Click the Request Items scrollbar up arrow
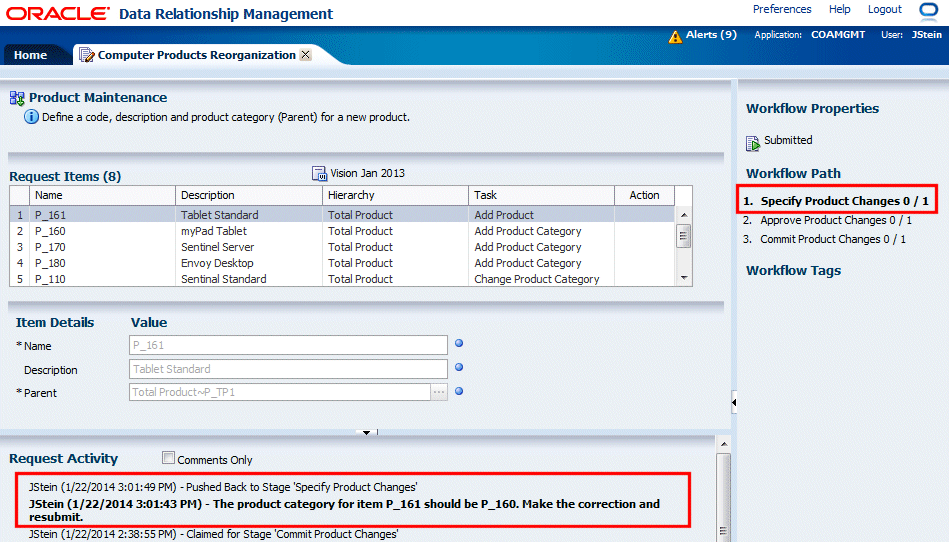Viewport: 949px width, 542px height. [x=684, y=215]
